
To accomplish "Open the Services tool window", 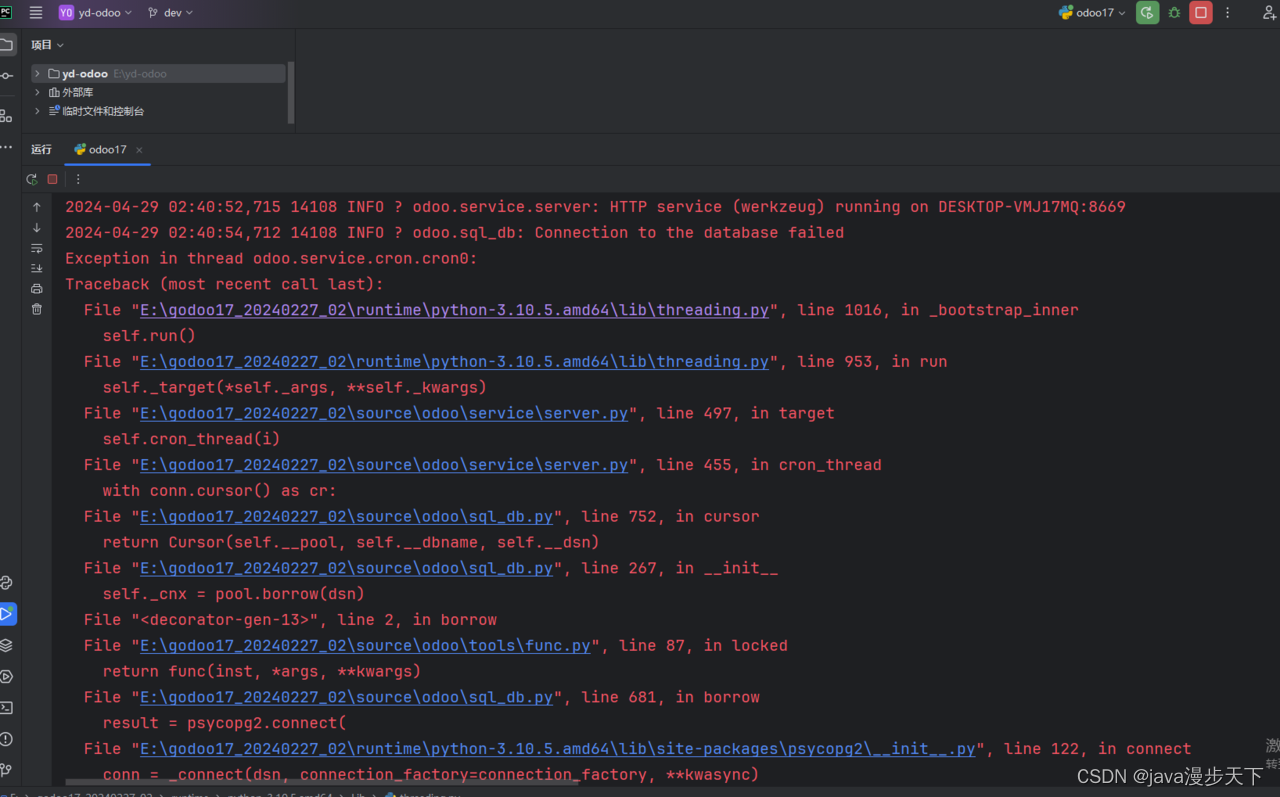I will point(7,677).
